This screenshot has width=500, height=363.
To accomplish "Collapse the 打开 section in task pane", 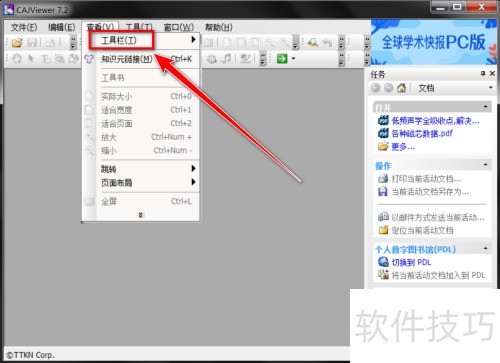I will (x=485, y=107).
